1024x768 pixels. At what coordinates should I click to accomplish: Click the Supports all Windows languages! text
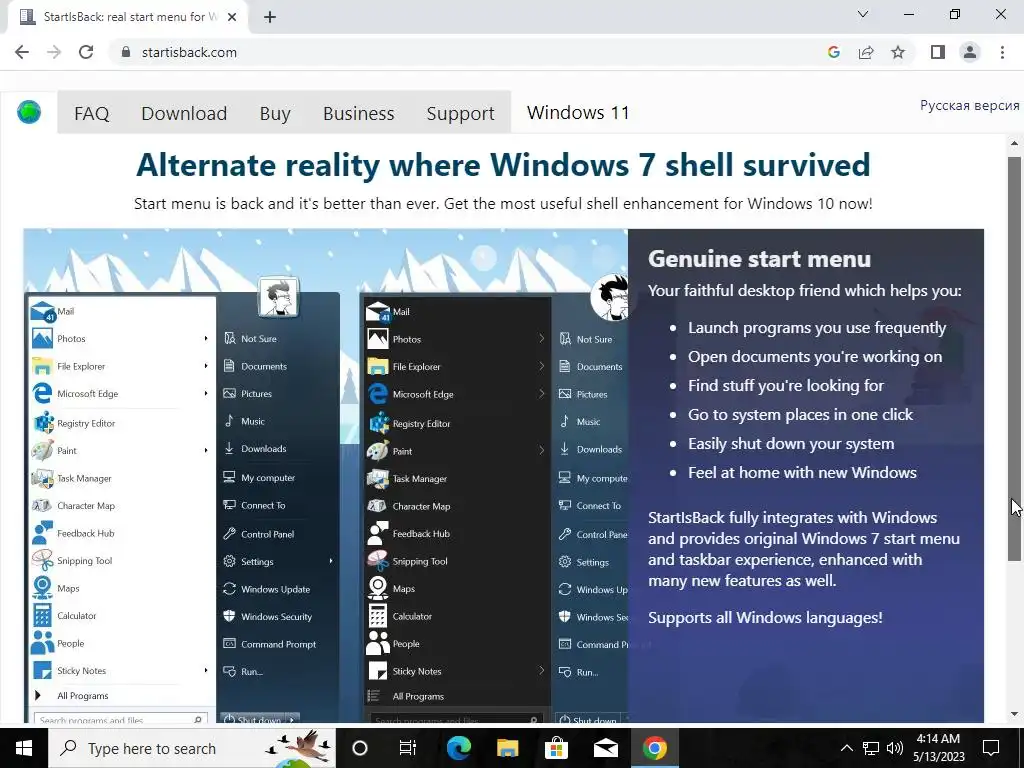(765, 618)
